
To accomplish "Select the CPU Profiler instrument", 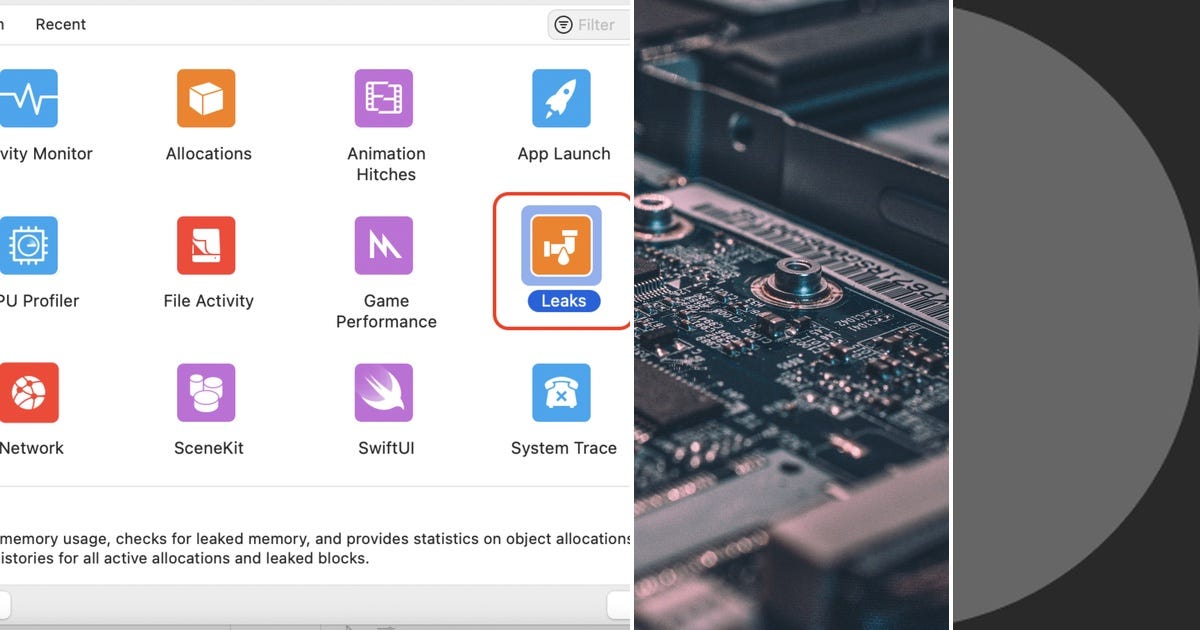I will [30, 244].
